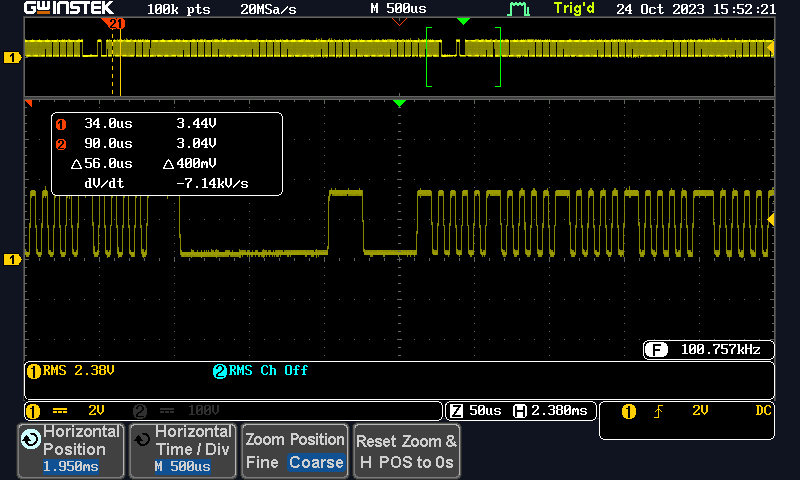Click the dV/dt -7.14kV/s readout
The height and width of the screenshot is (480, 800).
click(166, 184)
